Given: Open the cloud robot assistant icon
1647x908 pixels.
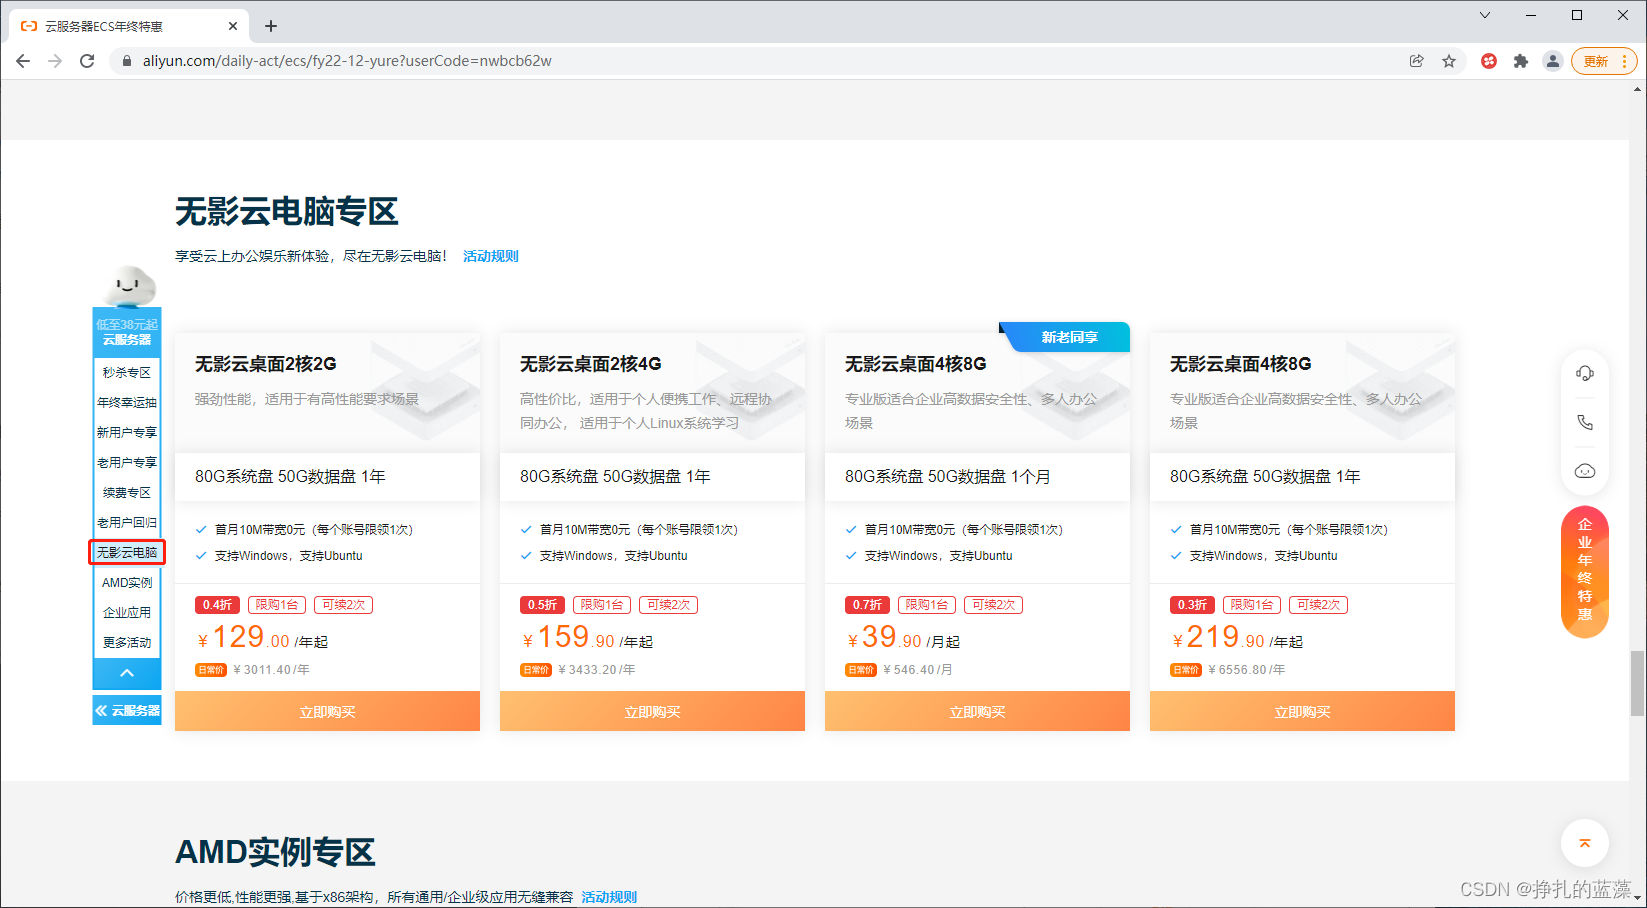Looking at the screenshot, I should (x=1585, y=471).
